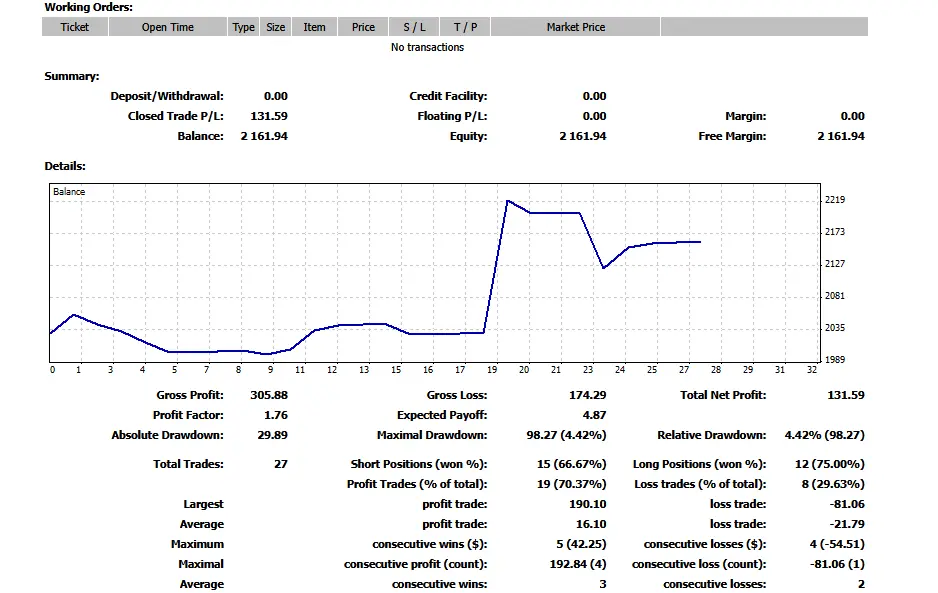Click the 'No transactions' text
This screenshot has height=593, width=938.
[427, 47]
